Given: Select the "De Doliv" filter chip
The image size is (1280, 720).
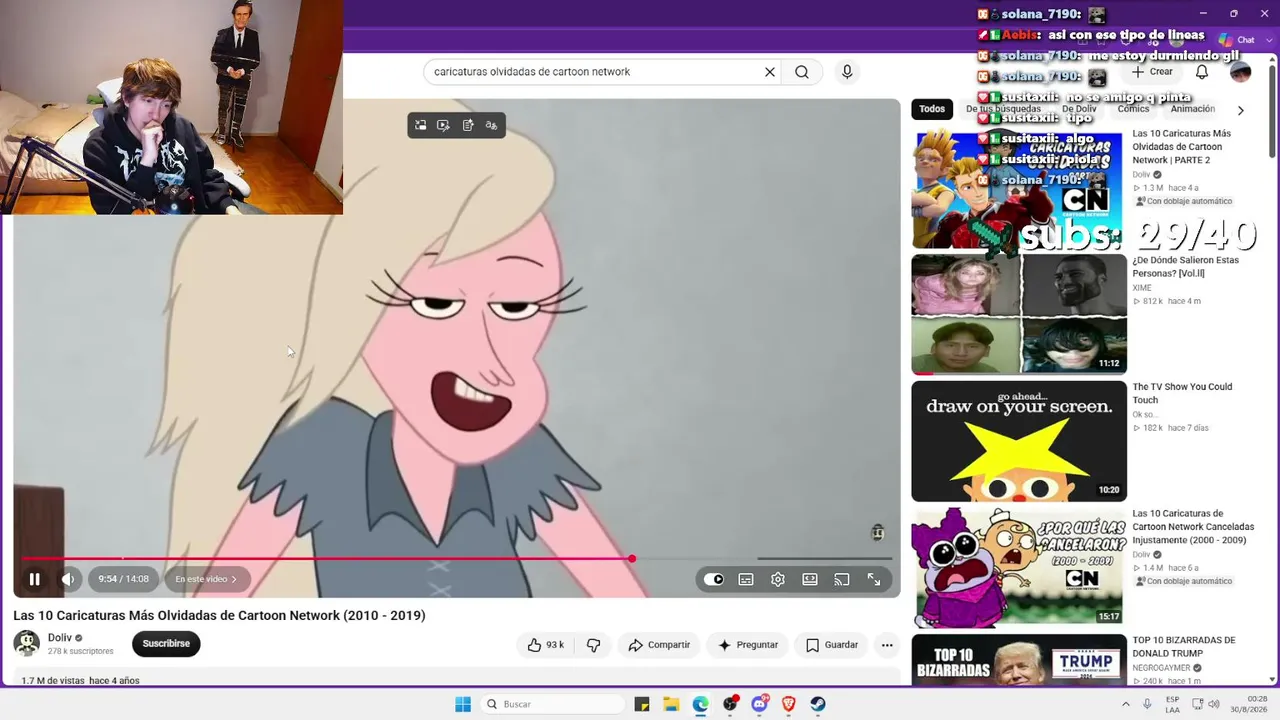Looking at the screenshot, I should (1079, 109).
